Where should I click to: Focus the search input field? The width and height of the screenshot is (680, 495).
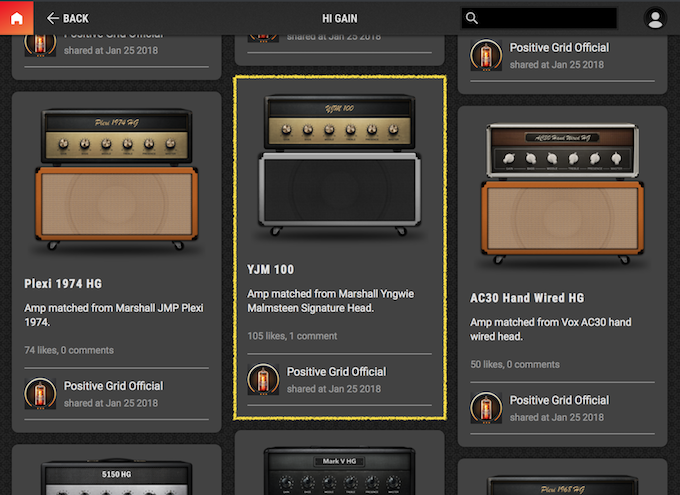coord(539,18)
